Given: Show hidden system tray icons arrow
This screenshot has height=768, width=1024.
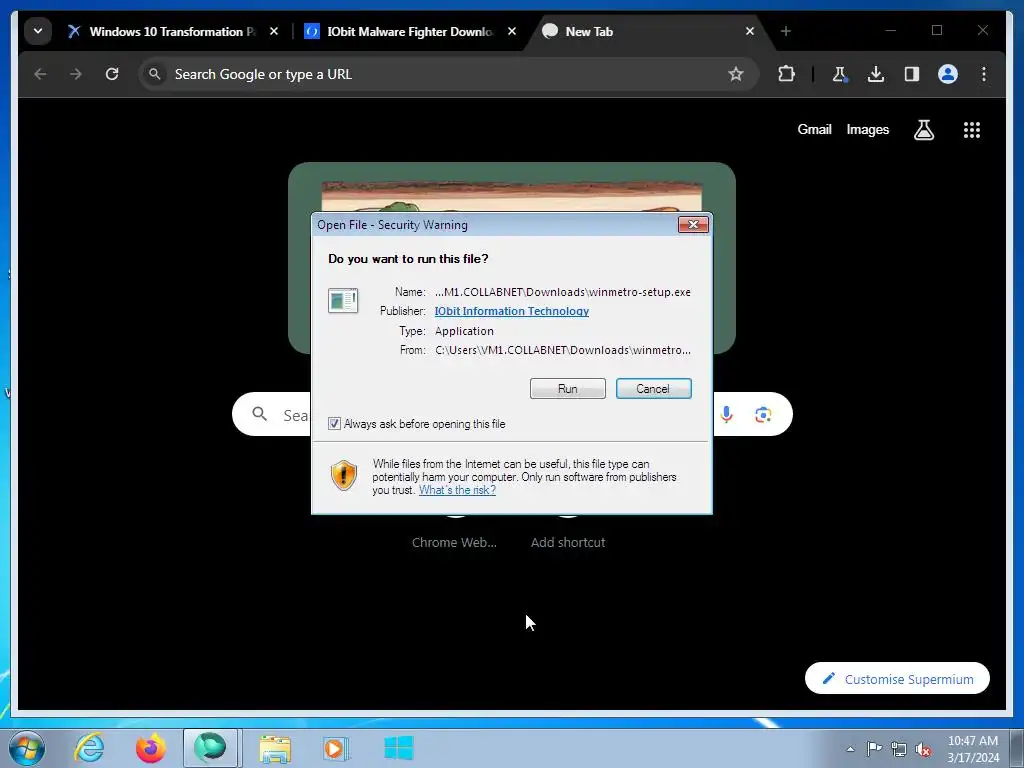Looking at the screenshot, I should pyautogui.click(x=850, y=749).
